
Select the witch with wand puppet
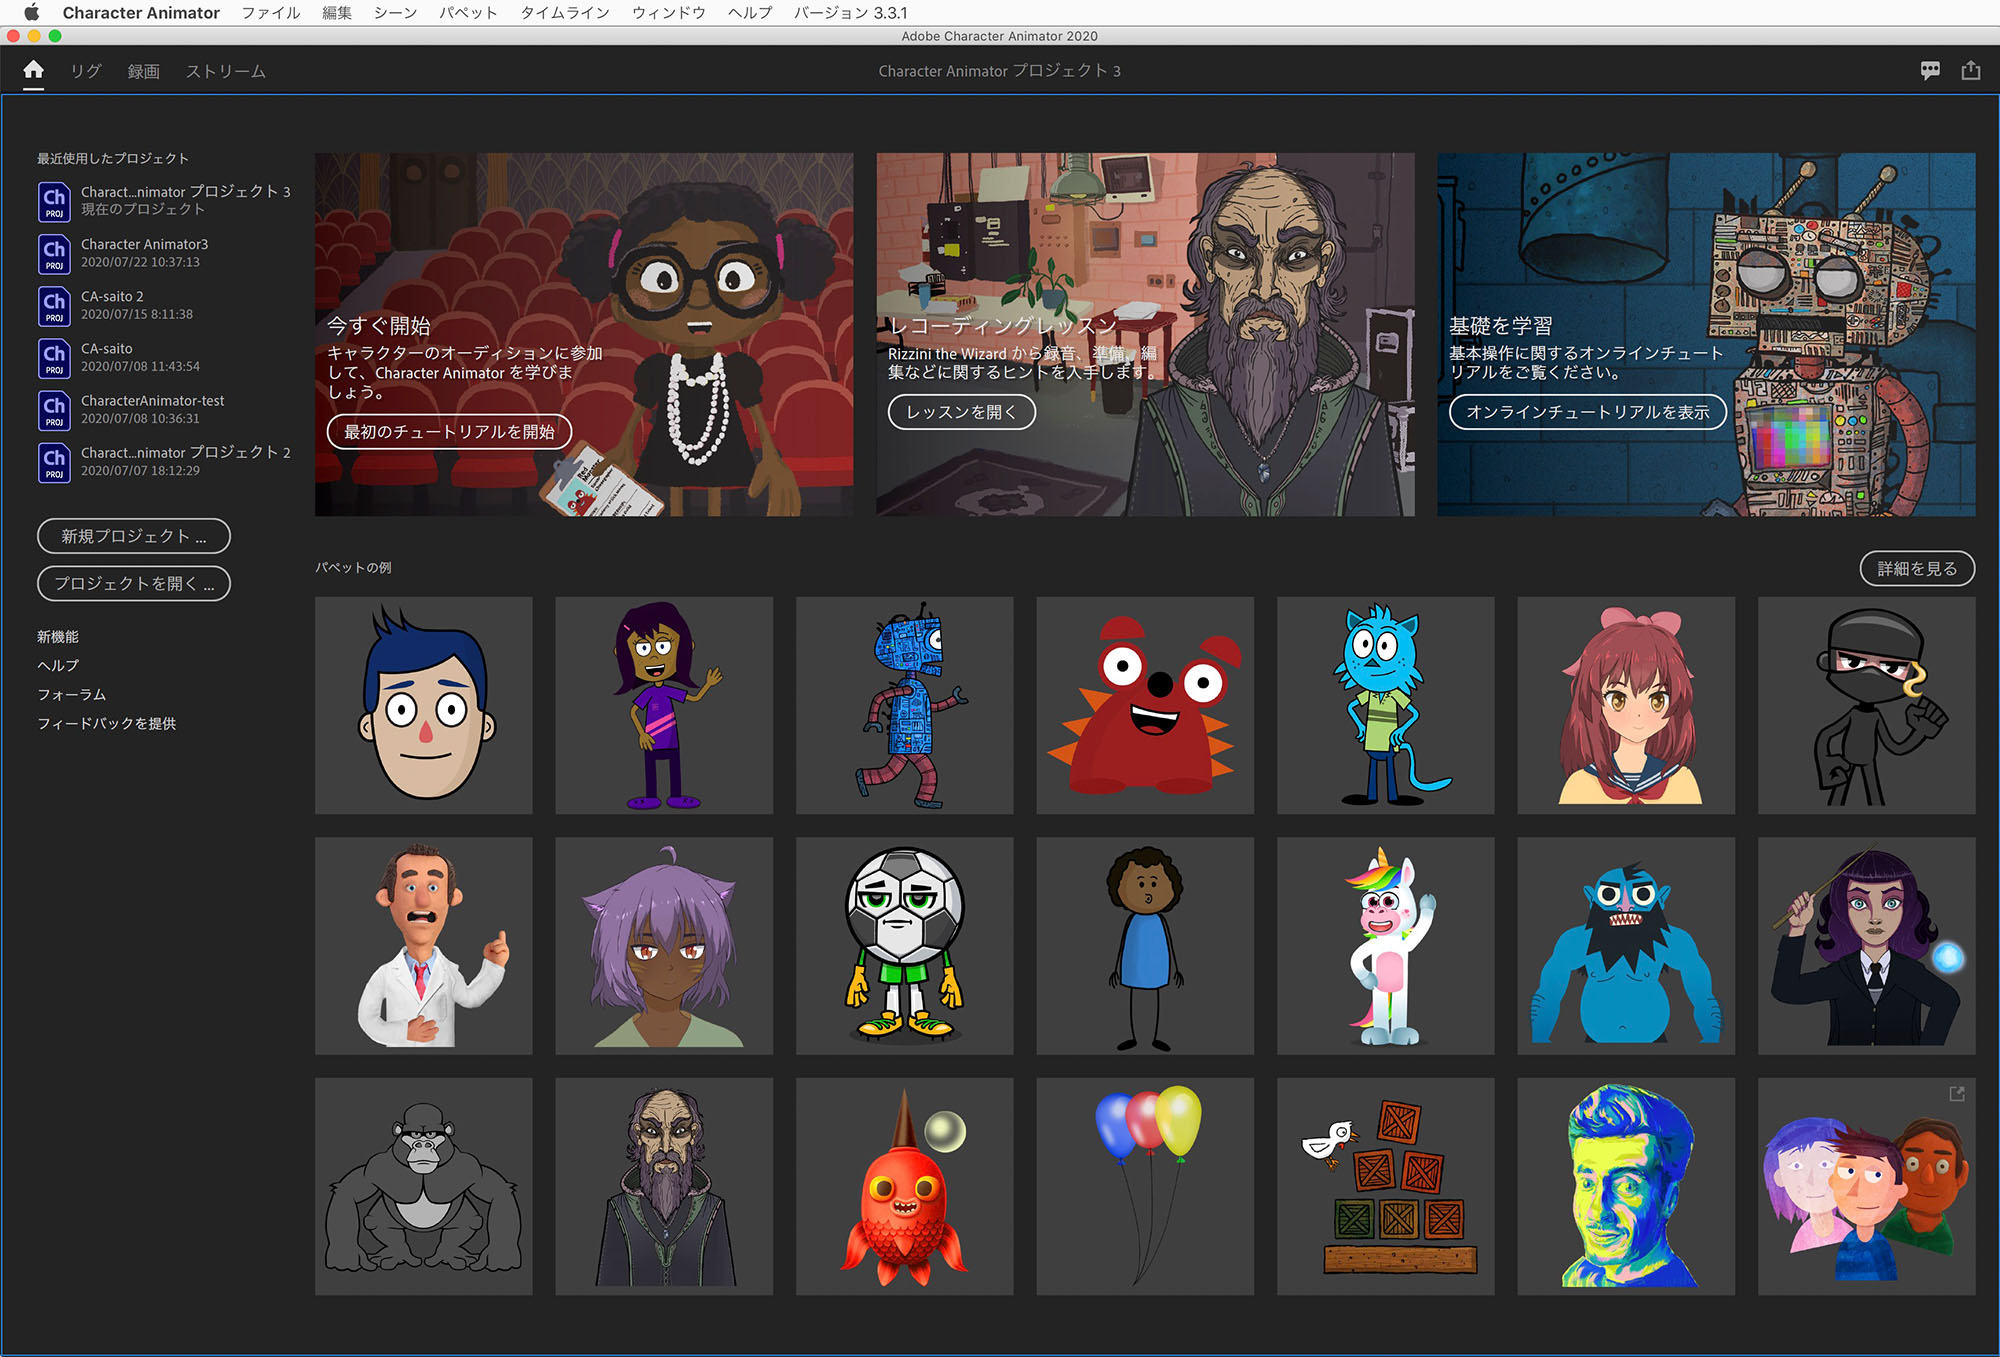[1867, 946]
